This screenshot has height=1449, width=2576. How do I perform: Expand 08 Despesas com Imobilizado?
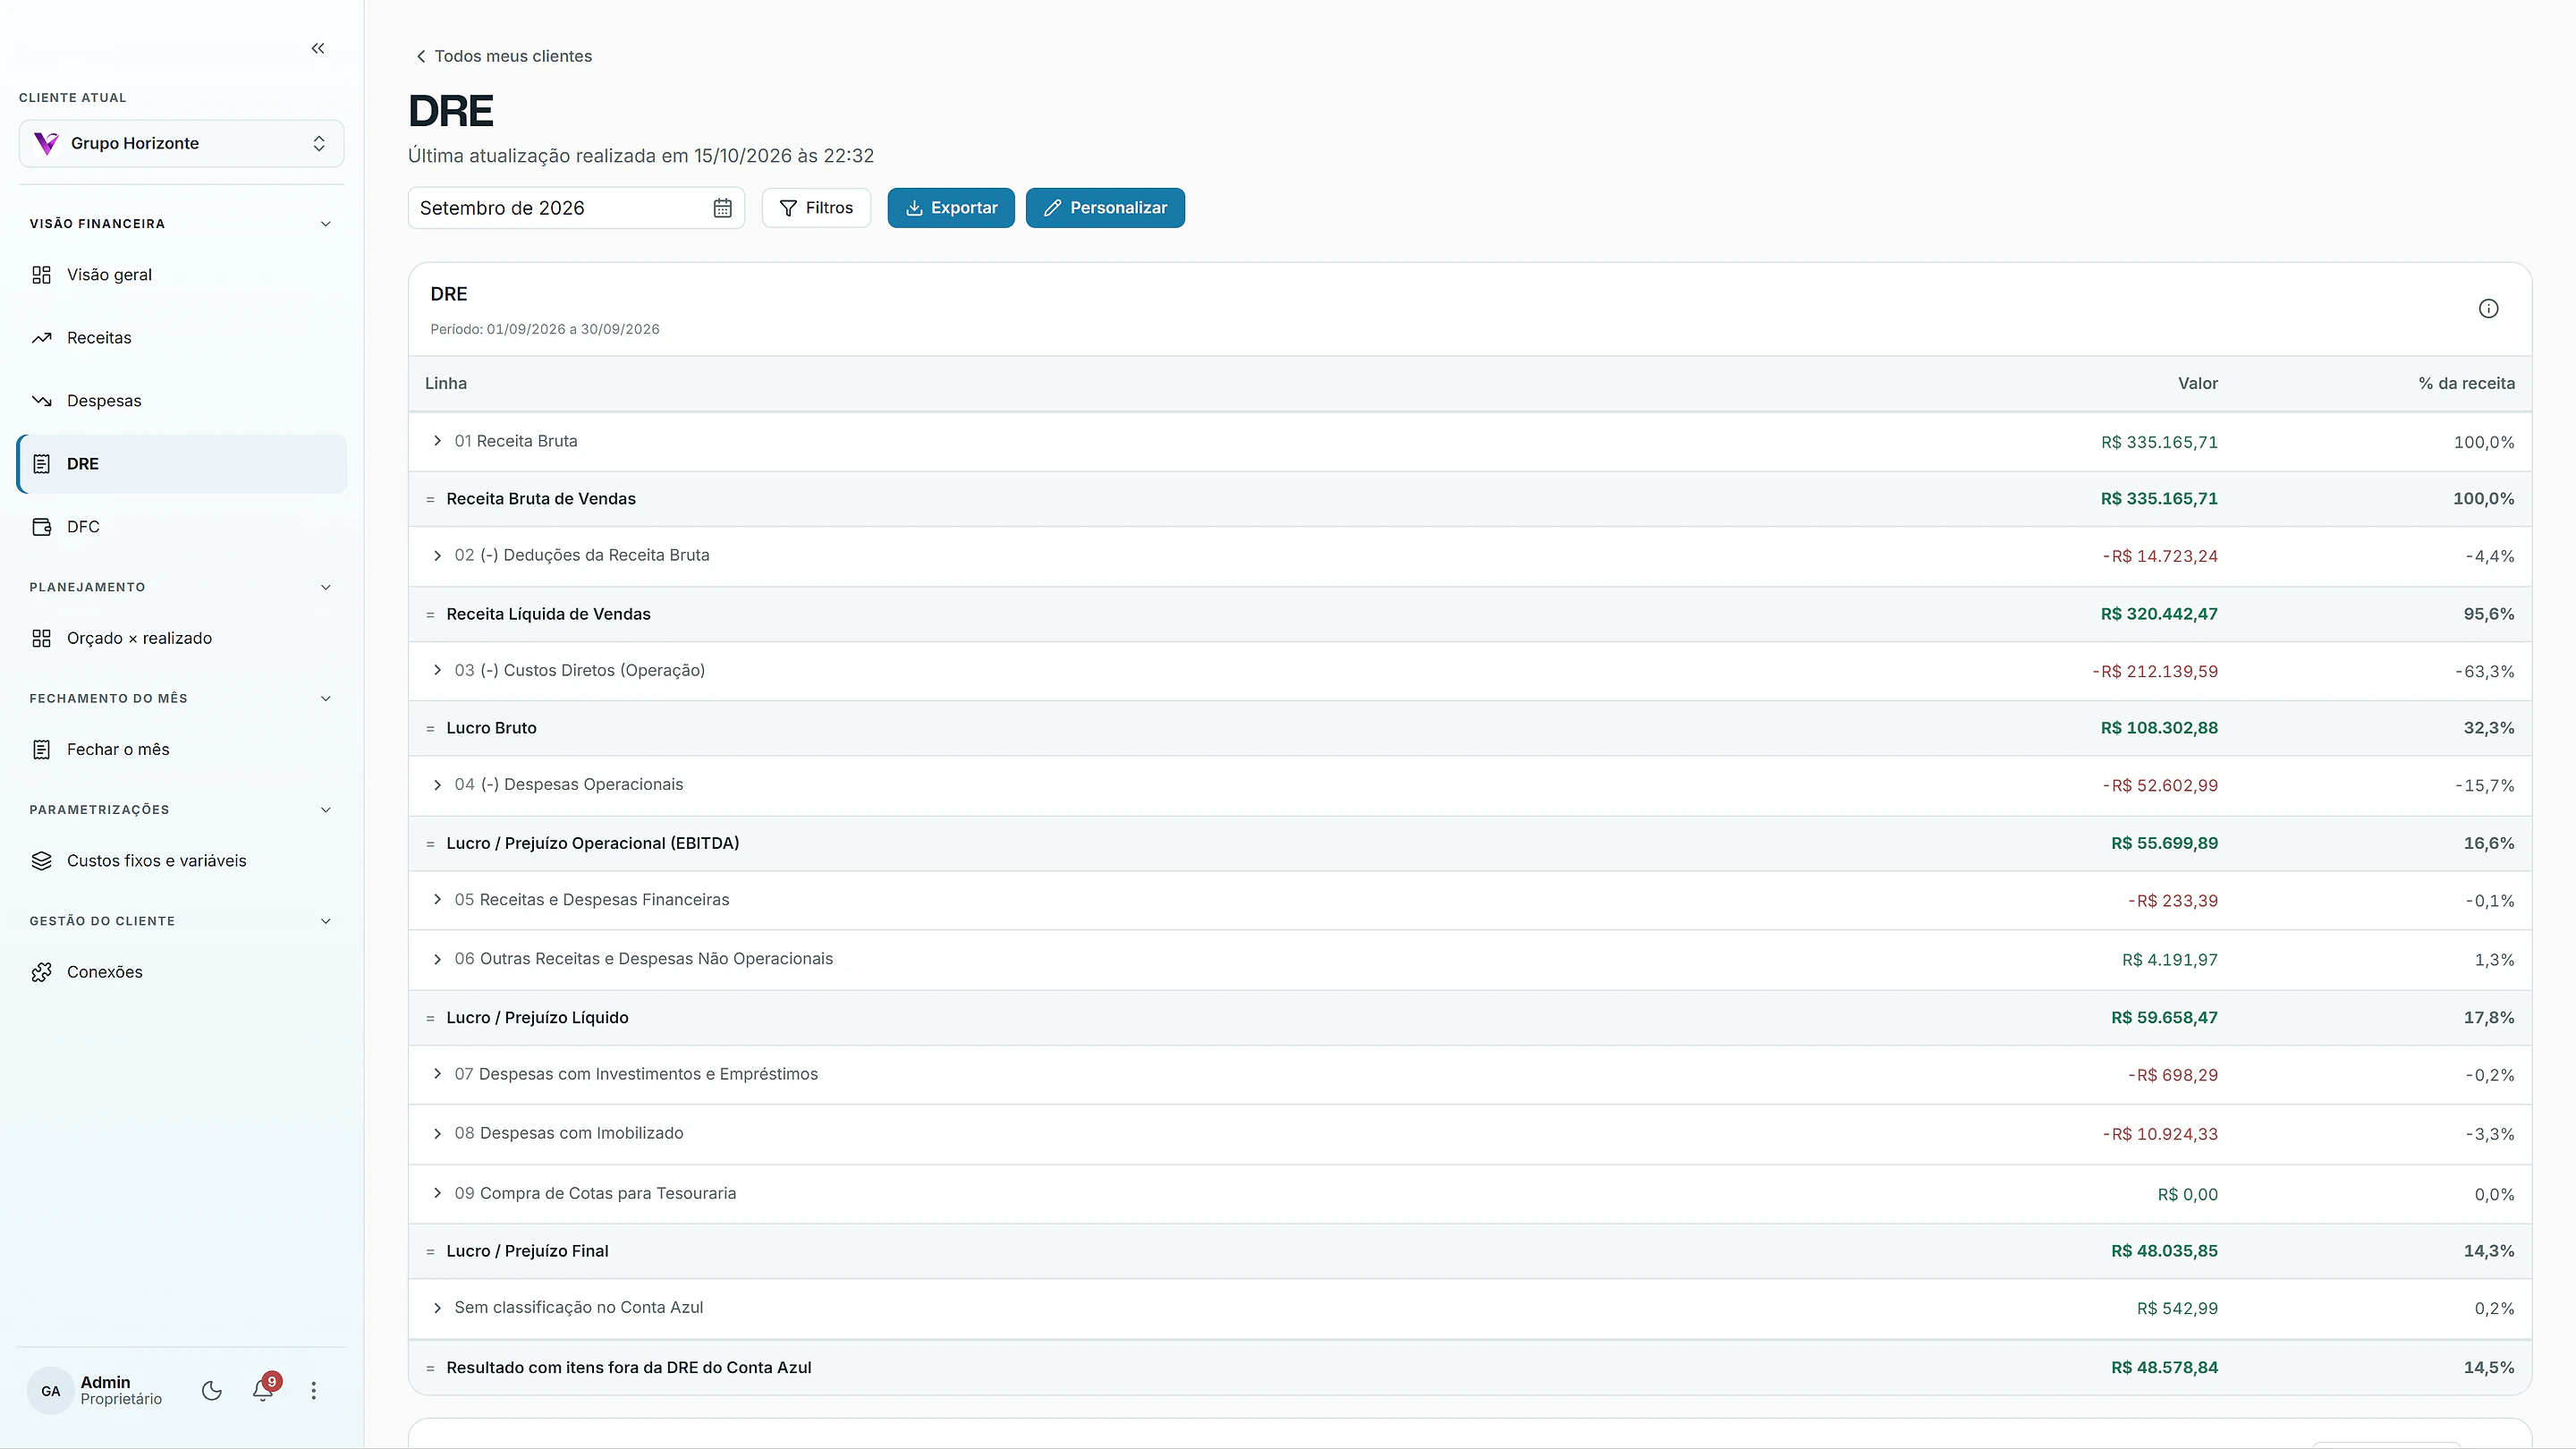click(x=437, y=1133)
